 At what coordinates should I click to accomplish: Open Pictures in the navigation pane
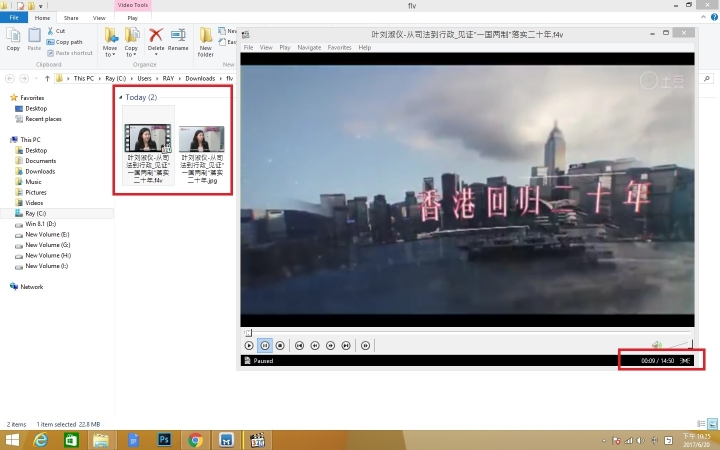pyautogui.click(x=36, y=192)
